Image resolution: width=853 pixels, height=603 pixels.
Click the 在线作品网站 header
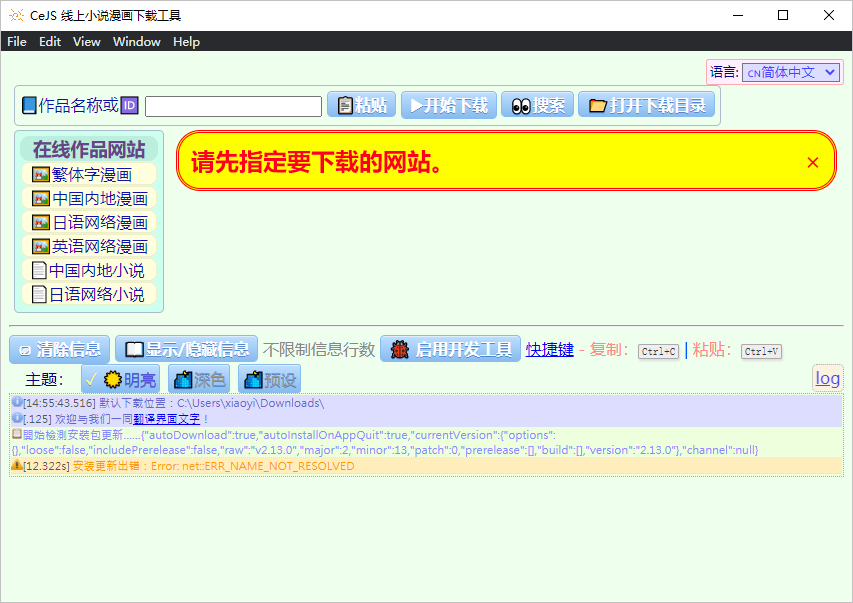(x=89, y=149)
